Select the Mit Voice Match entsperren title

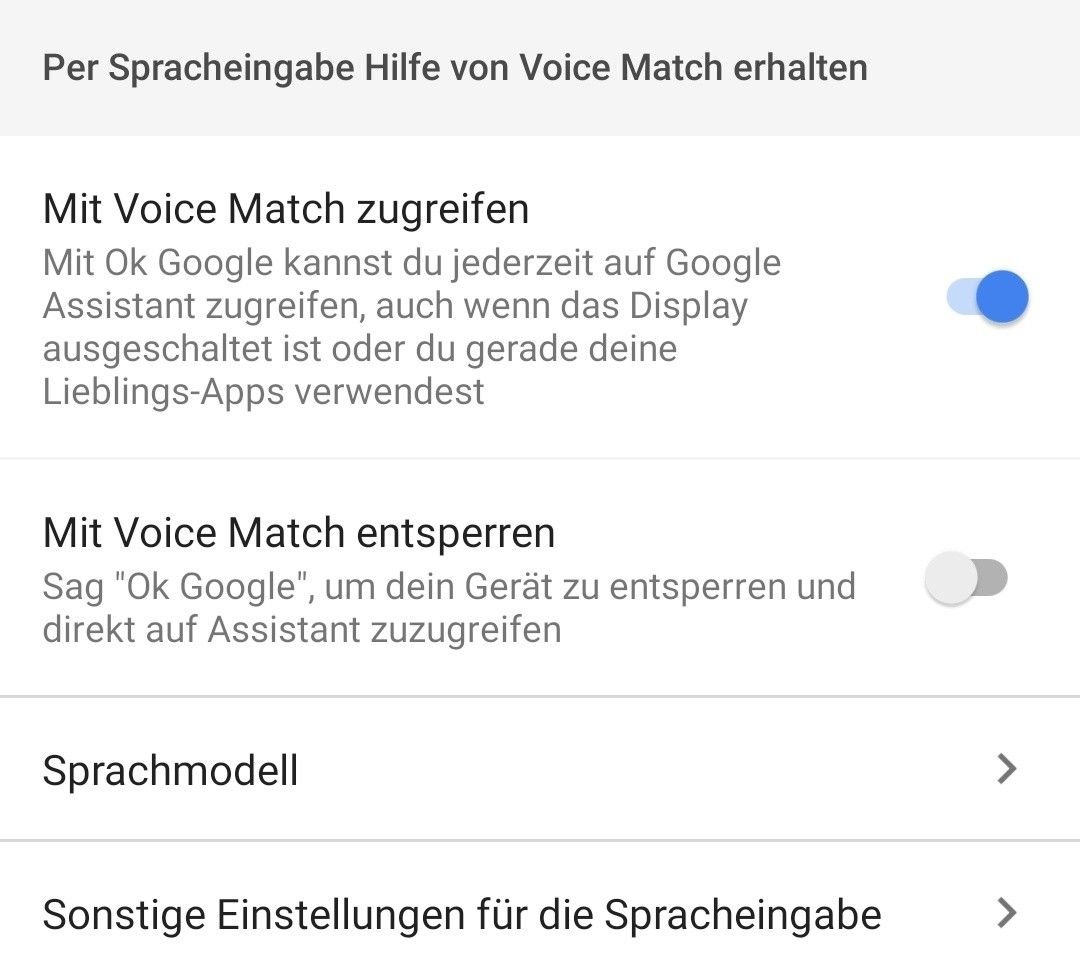(x=299, y=533)
